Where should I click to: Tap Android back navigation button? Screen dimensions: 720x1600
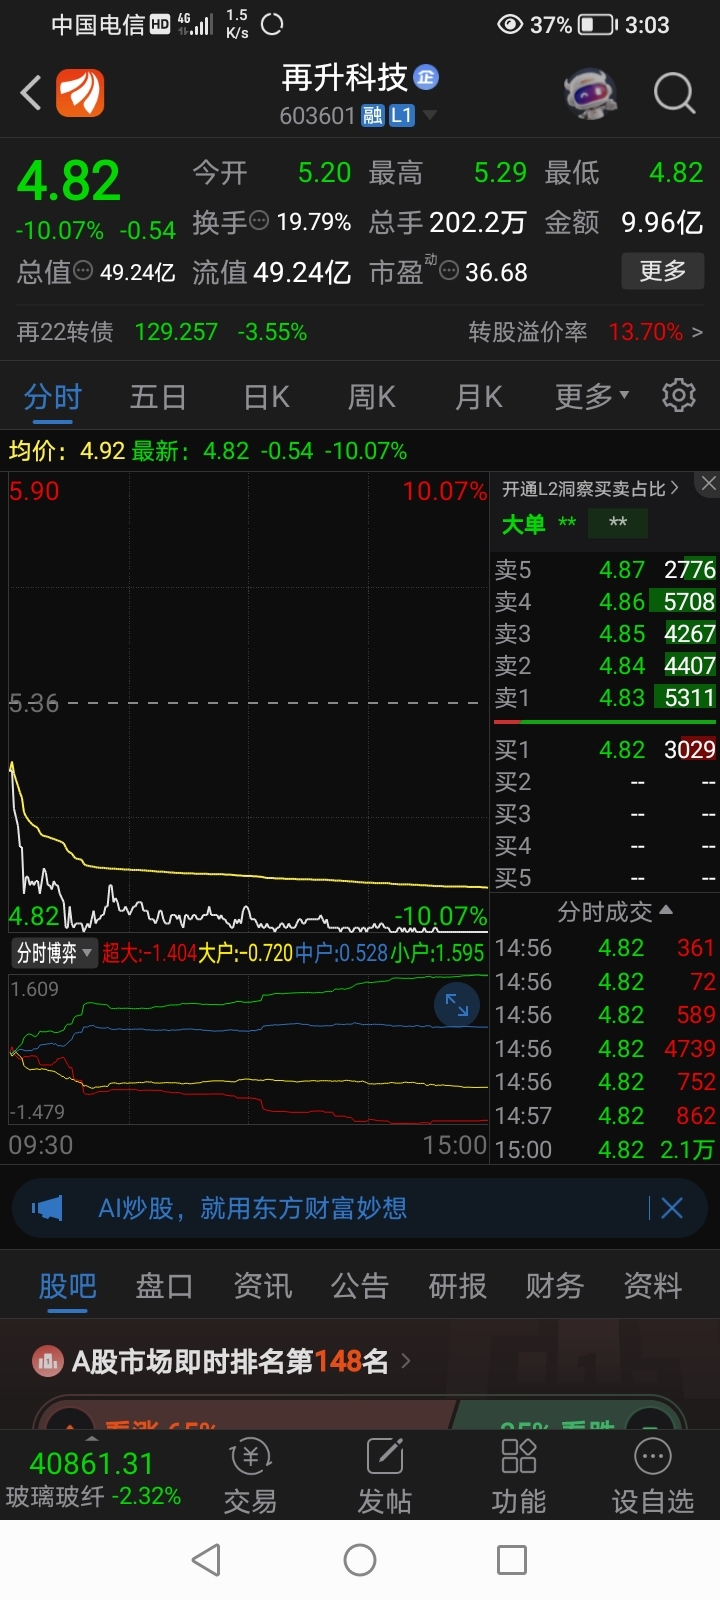point(206,1560)
